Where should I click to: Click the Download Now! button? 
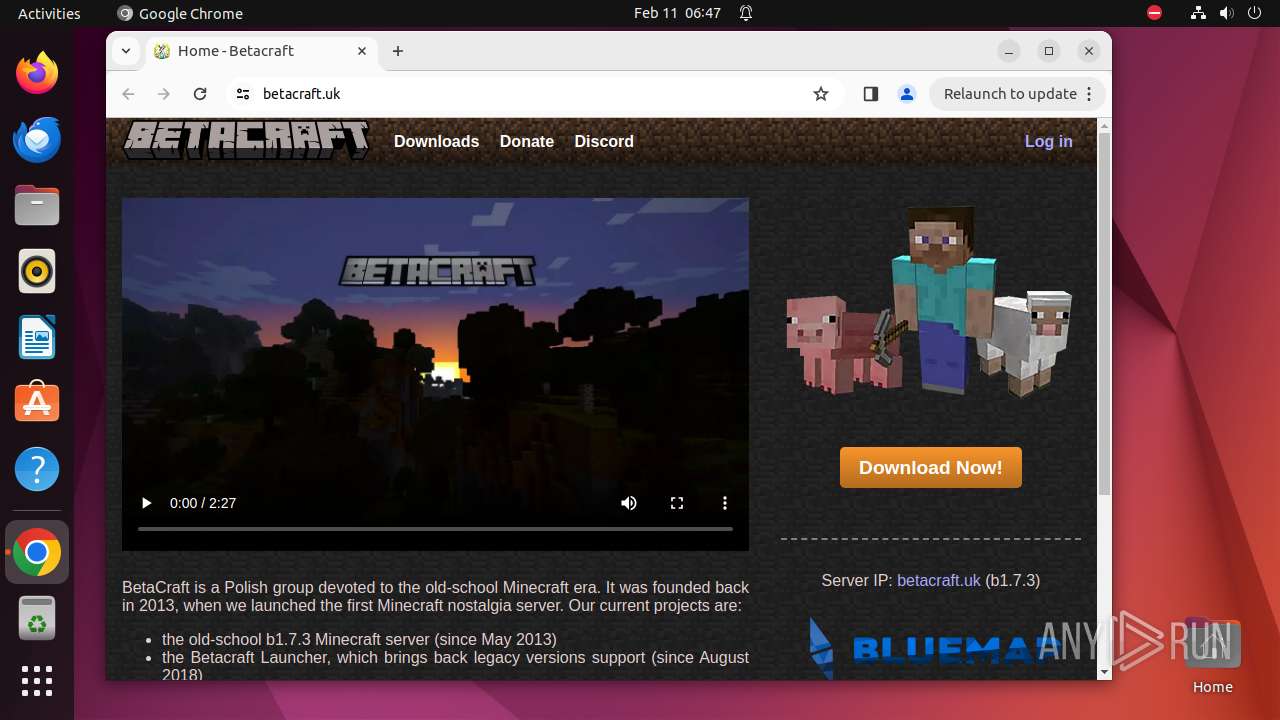(931, 467)
